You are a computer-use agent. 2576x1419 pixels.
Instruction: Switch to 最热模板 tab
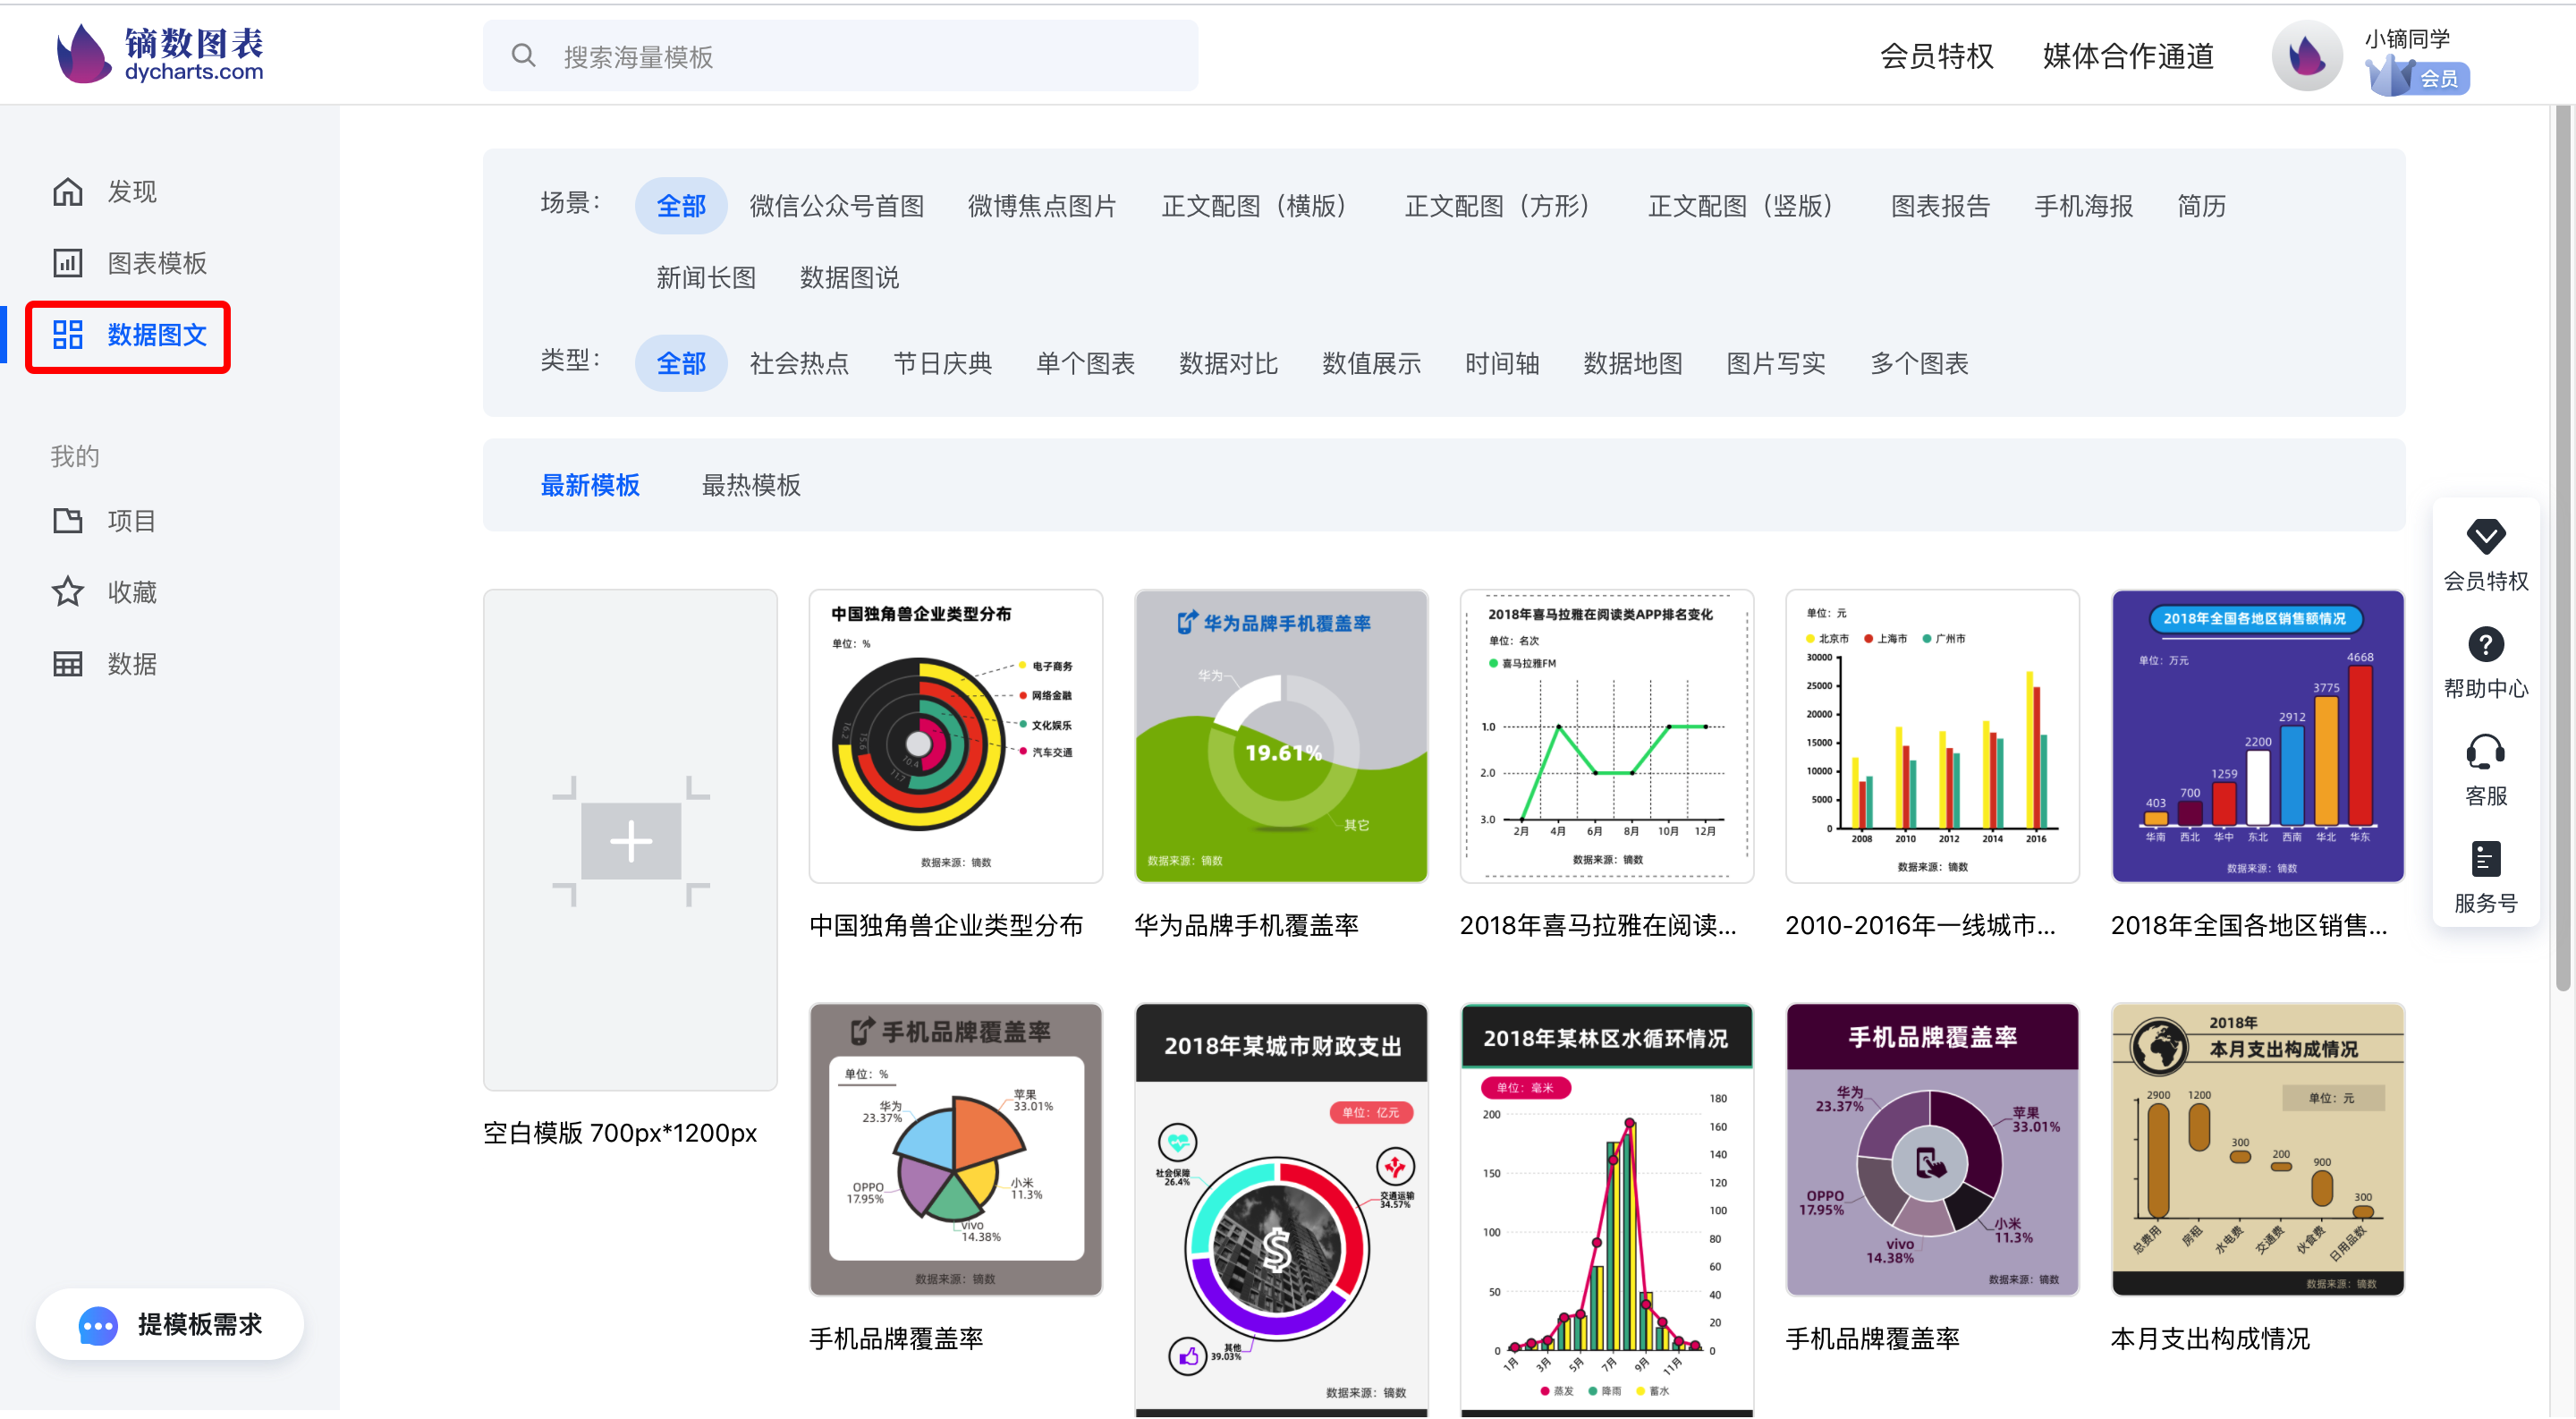(751, 486)
